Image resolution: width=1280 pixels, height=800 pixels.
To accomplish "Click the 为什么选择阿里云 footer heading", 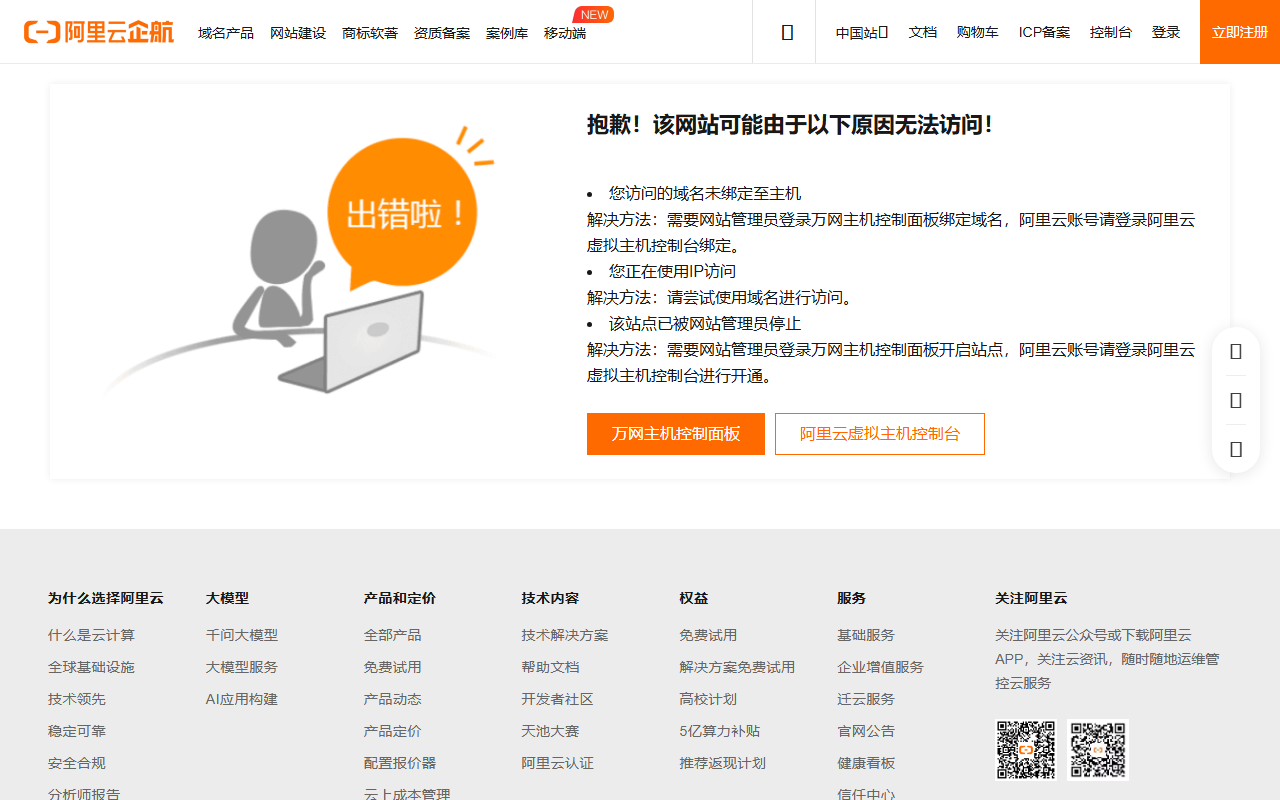I will click(x=106, y=598).
